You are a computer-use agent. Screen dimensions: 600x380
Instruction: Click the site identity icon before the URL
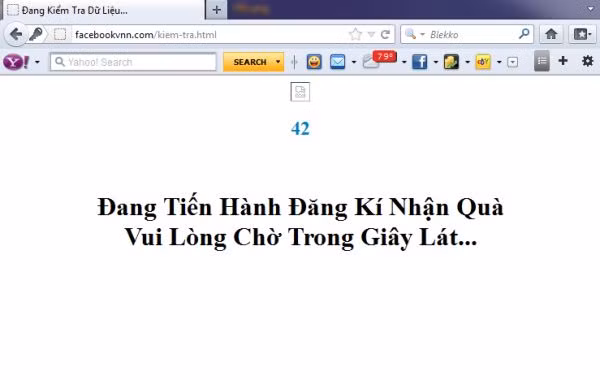point(60,34)
